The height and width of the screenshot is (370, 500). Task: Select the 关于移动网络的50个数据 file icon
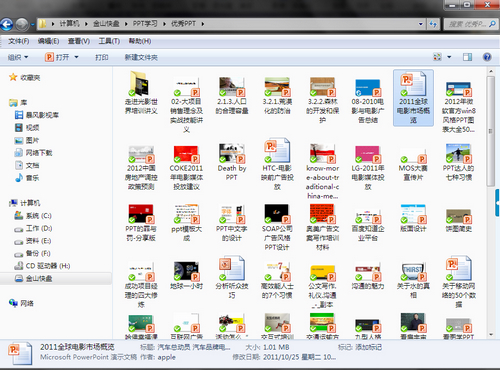(x=459, y=268)
